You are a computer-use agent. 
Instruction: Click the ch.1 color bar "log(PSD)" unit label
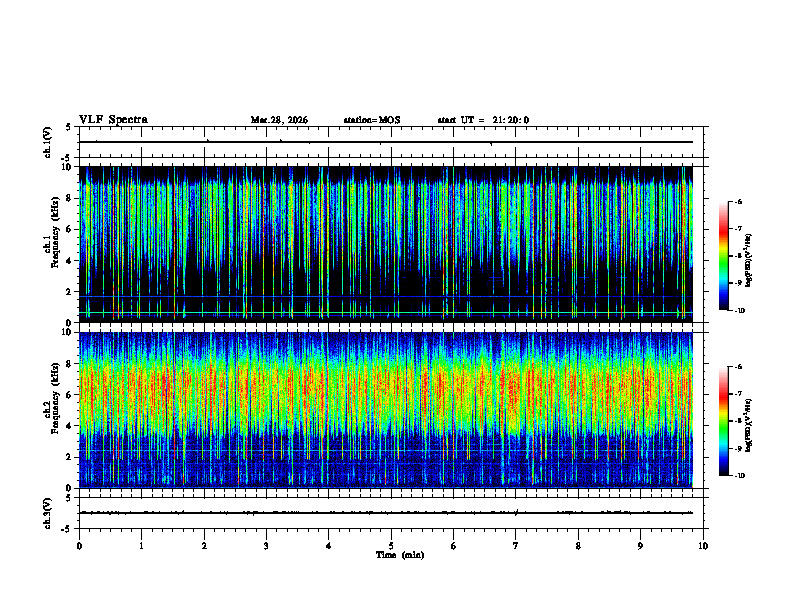pyautogui.click(x=748, y=260)
